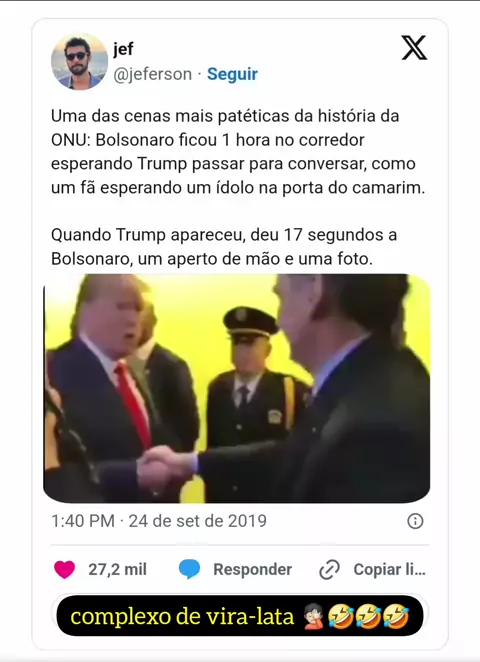
Task: Click the last laughing emoji in caption
Action: 396,616
